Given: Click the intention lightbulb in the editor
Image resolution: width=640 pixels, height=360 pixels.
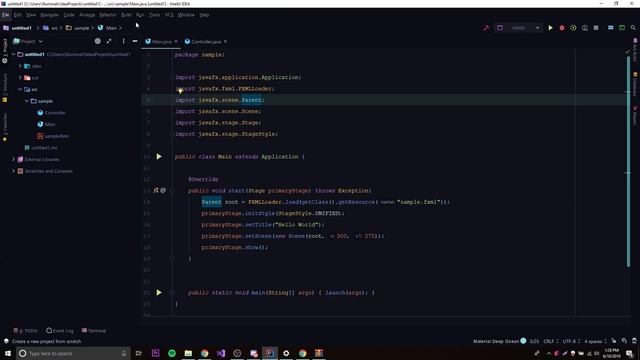Looking at the screenshot, I should point(180,91).
